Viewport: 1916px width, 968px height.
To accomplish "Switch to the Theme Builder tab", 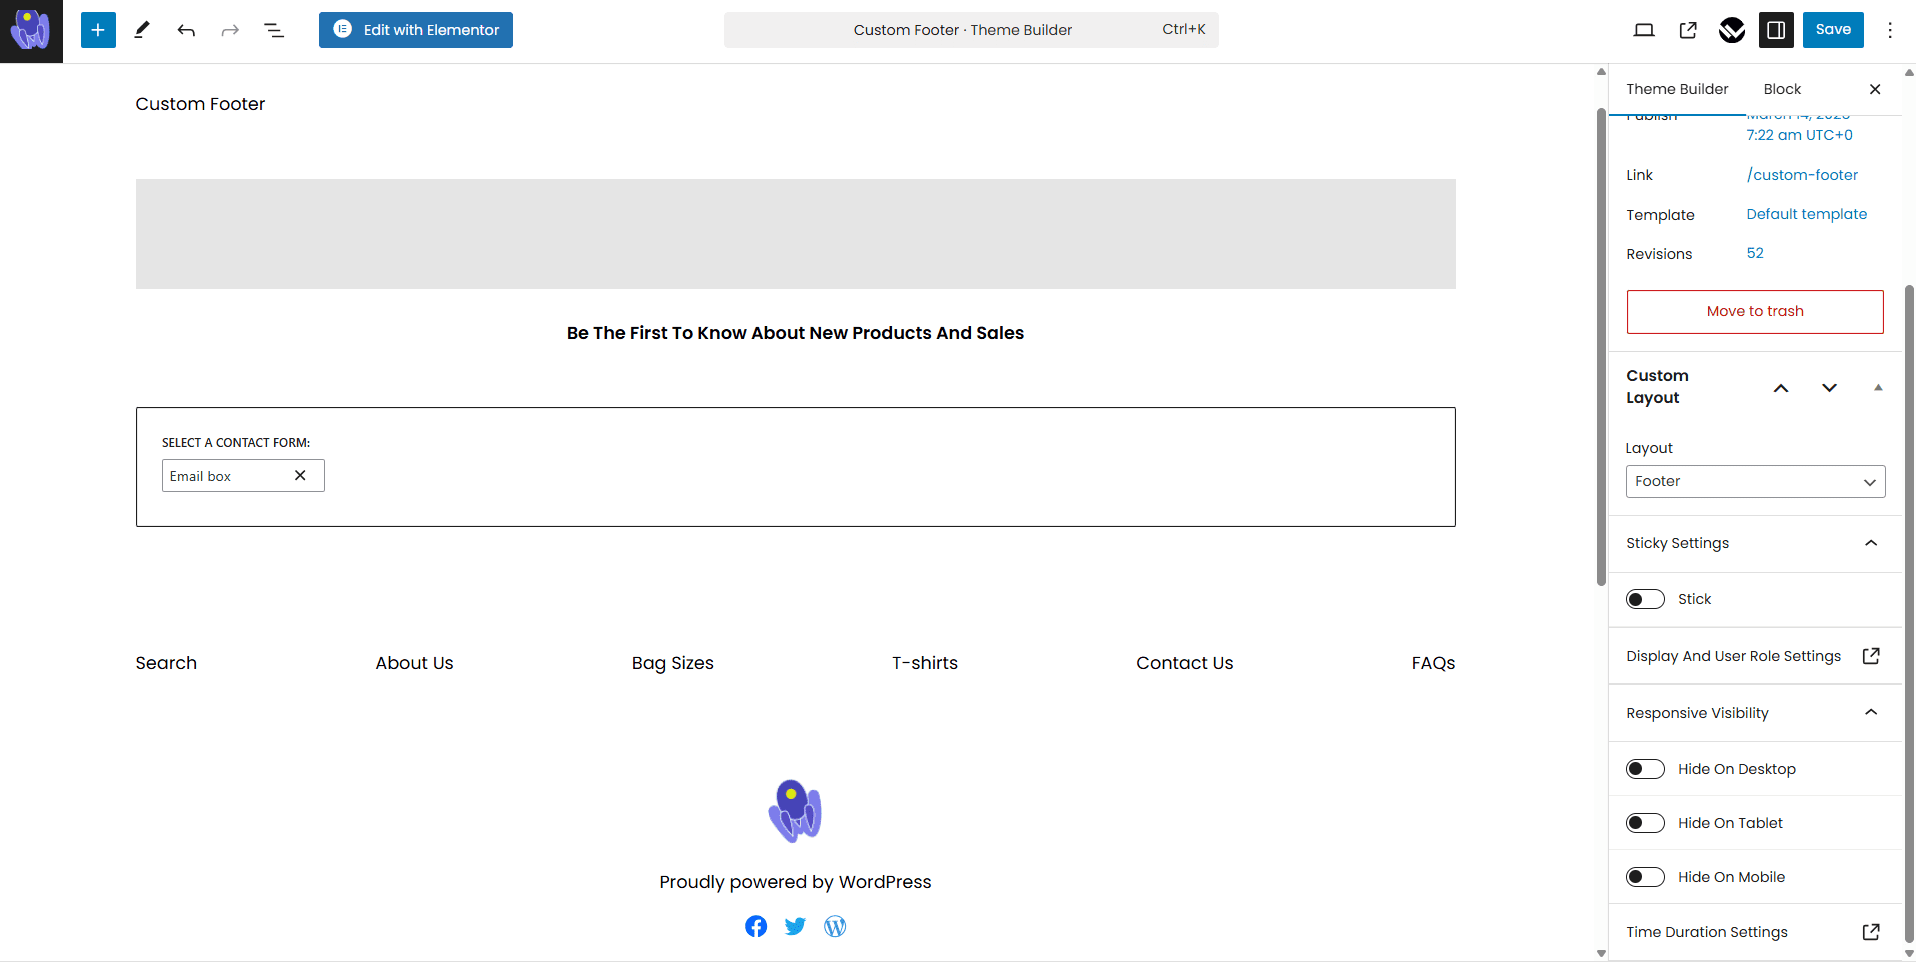I will (x=1677, y=89).
